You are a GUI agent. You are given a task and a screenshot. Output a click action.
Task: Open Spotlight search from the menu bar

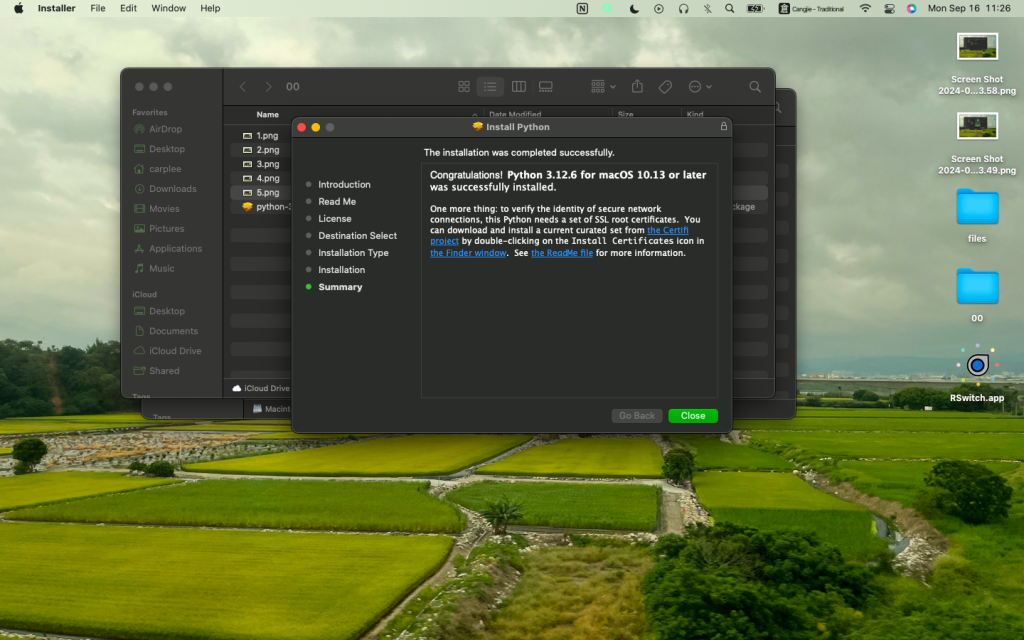coord(729,8)
